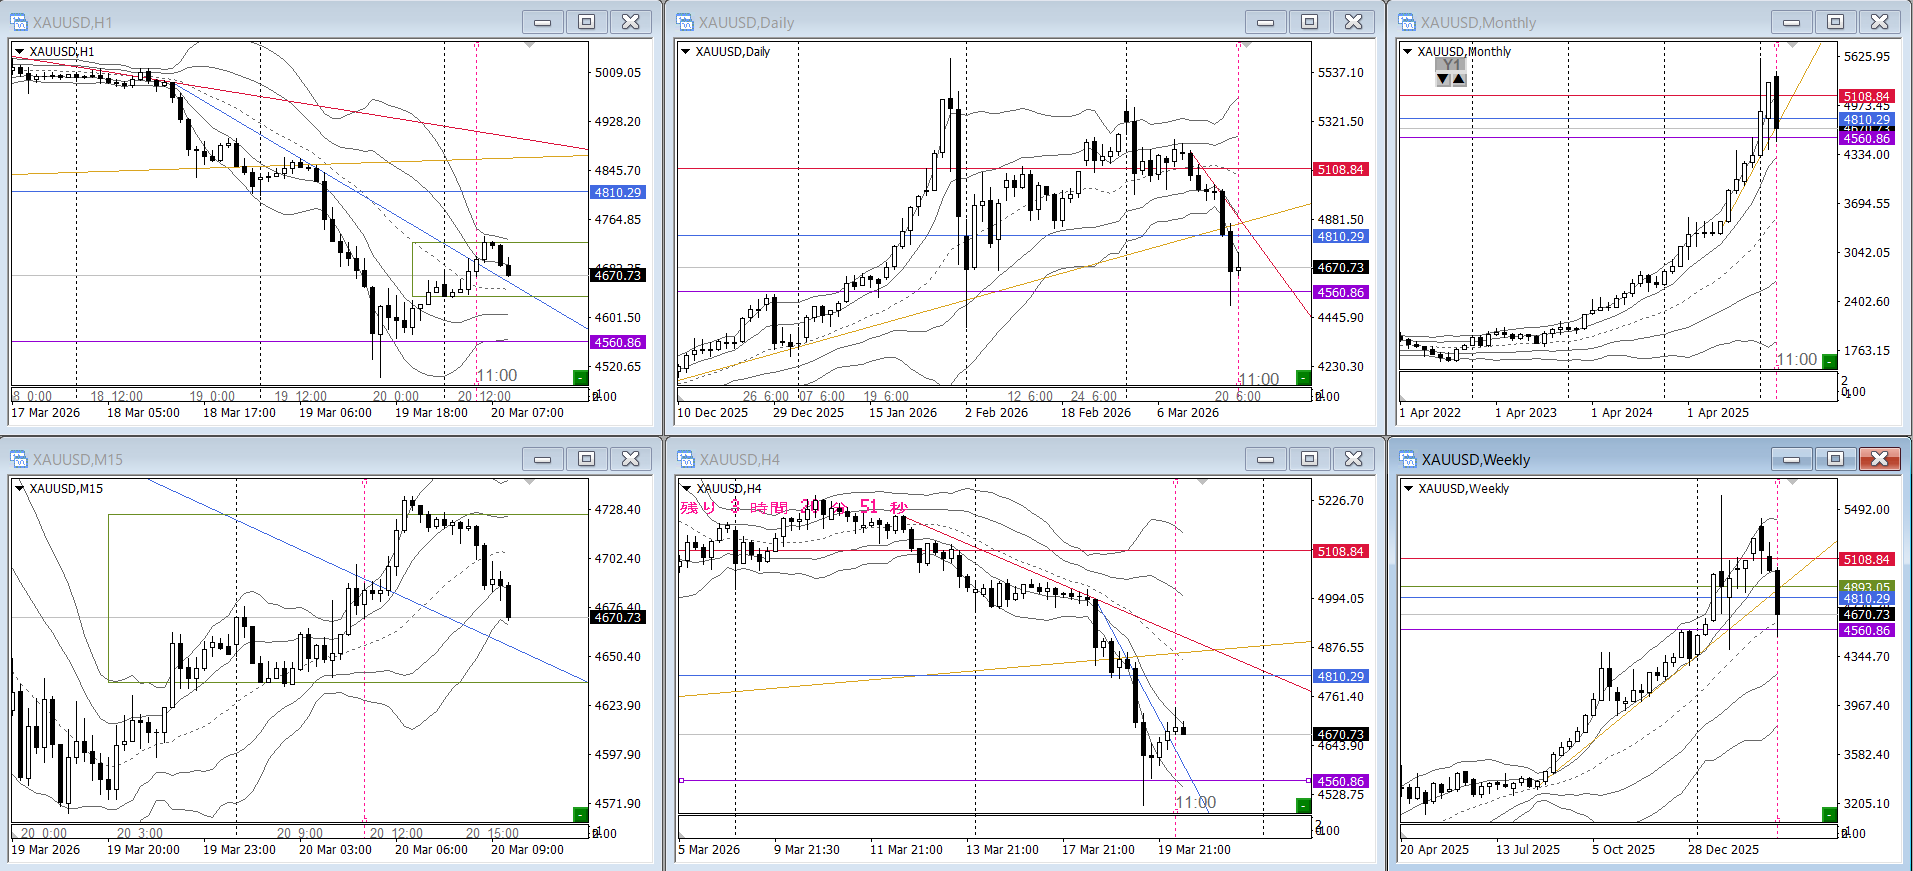Image resolution: width=1913 pixels, height=871 pixels.
Task: Toggle the green minus box on H4 chart
Action: [x=1303, y=805]
